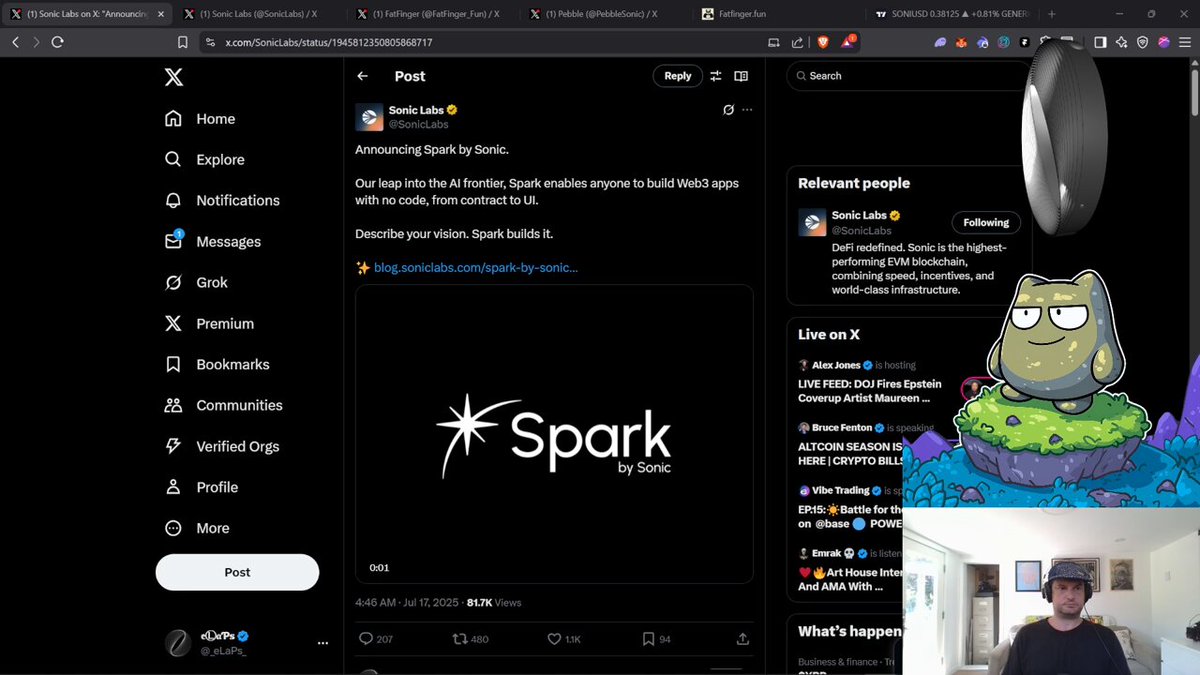Switch to FatFinger (@FatFinger_Fun) tab
The height and width of the screenshot is (675, 1200).
(x=432, y=14)
